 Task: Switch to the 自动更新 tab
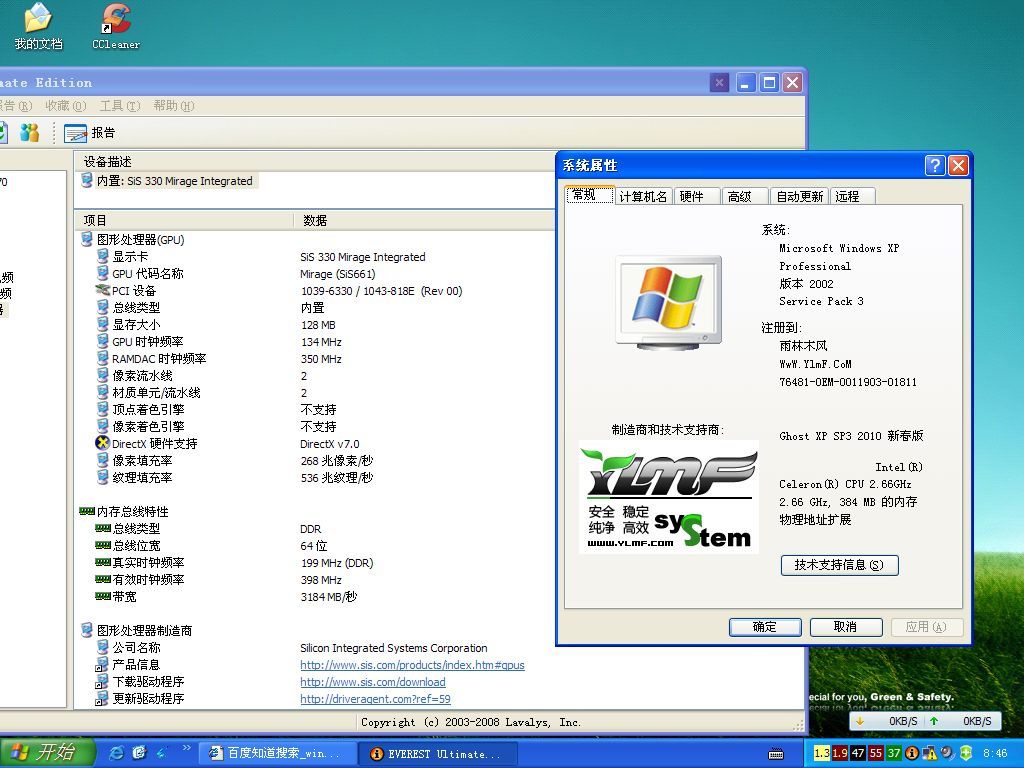799,197
